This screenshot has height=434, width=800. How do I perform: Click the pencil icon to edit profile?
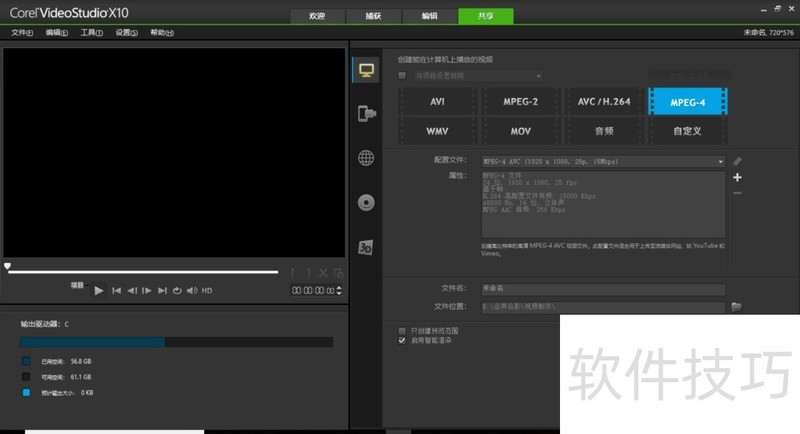pos(737,161)
